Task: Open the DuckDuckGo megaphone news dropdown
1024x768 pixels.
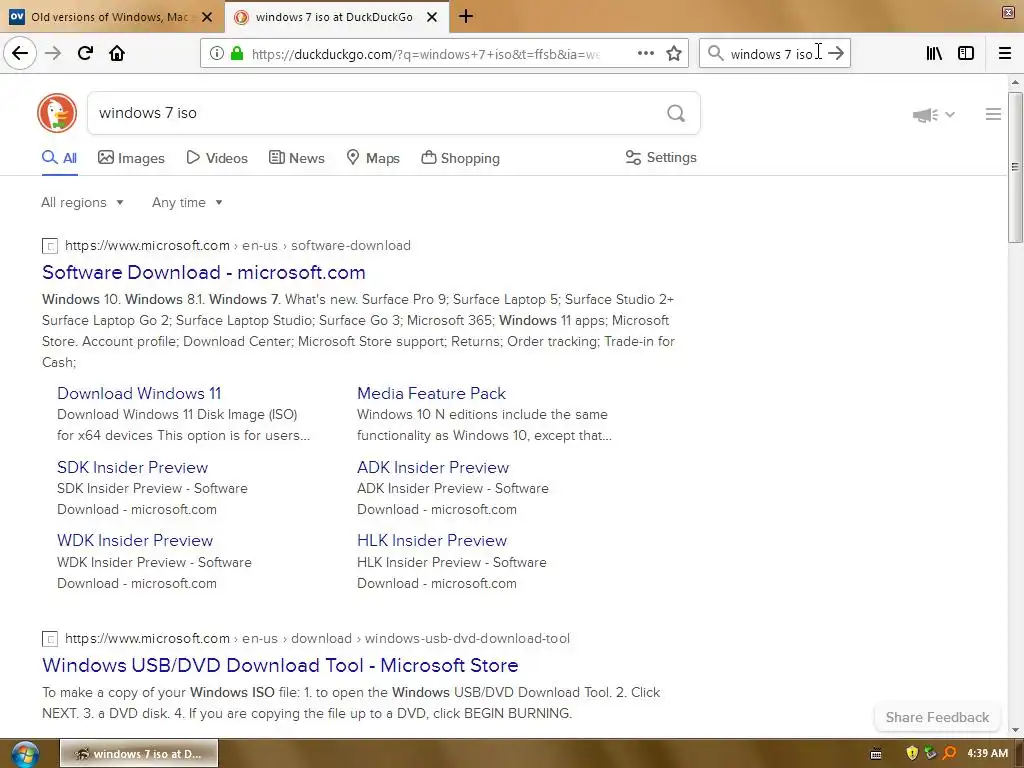Action: click(933, 115)
